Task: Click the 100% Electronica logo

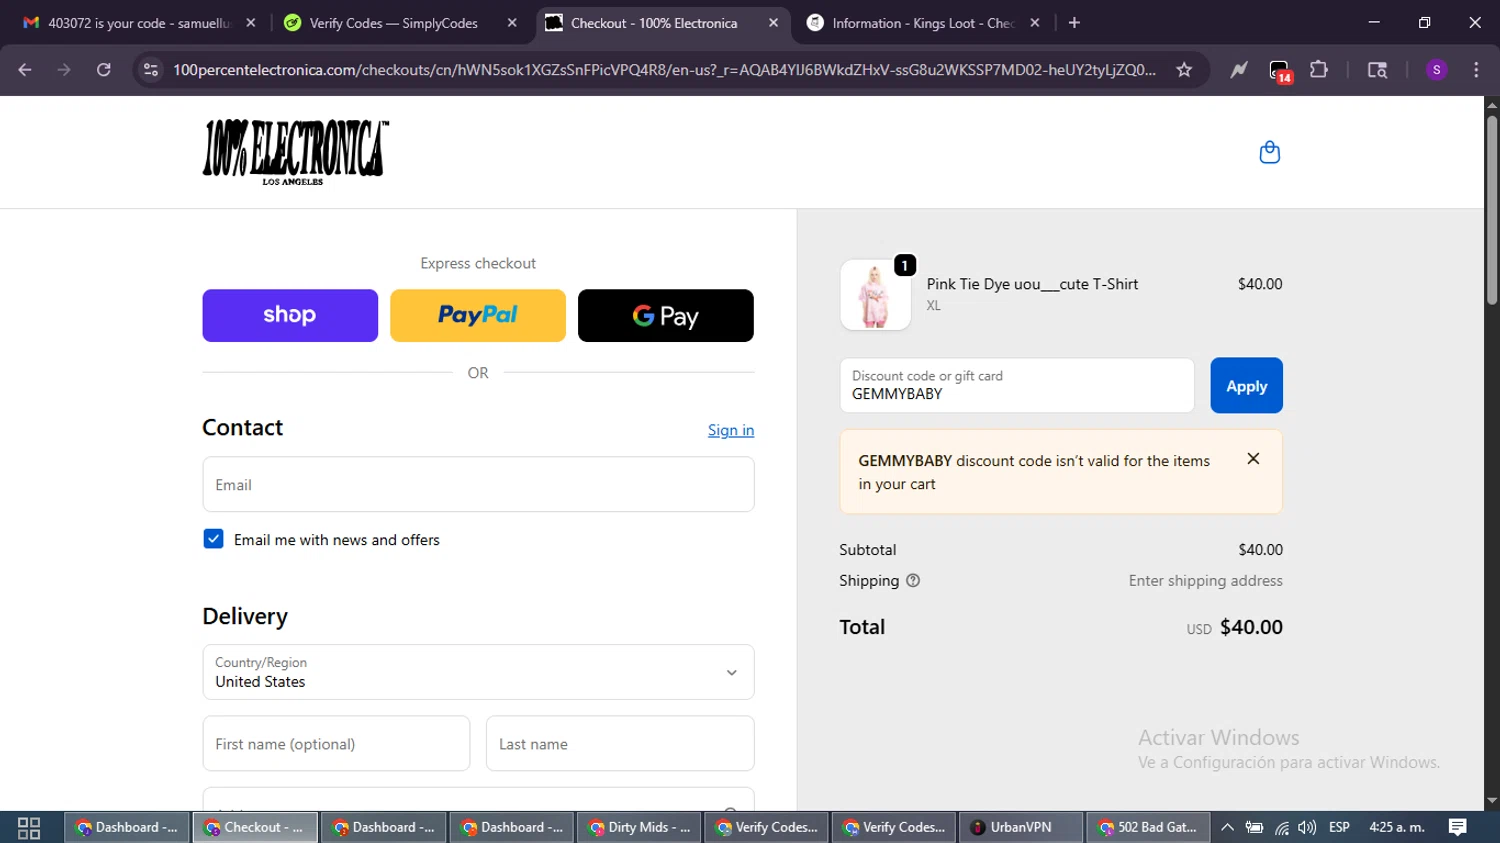Action: 296,152
